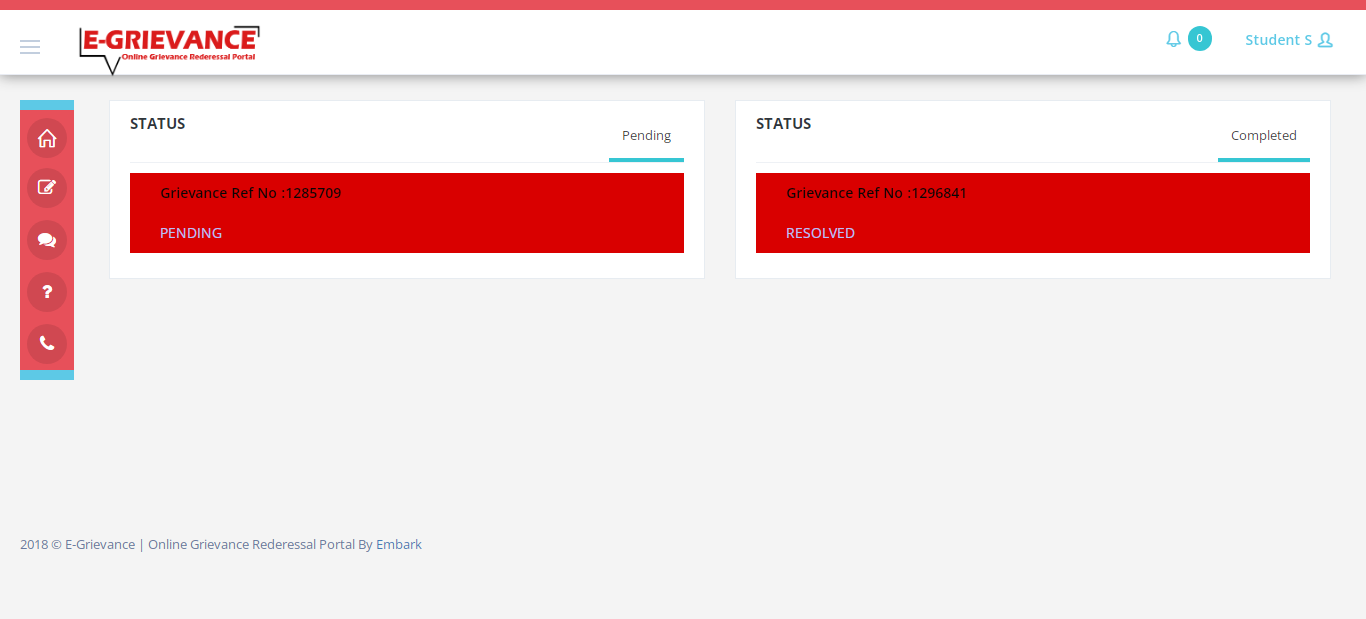This screenshot has height=619, width=1366.
Task: Click the RESOLVED status label
Action: 820,233
